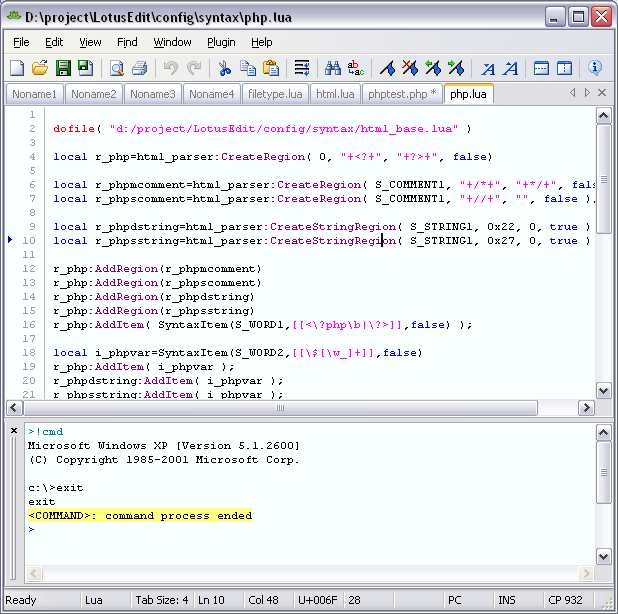
Task: Click the Ln 10 status entry
Action: (x=219, y=600)
